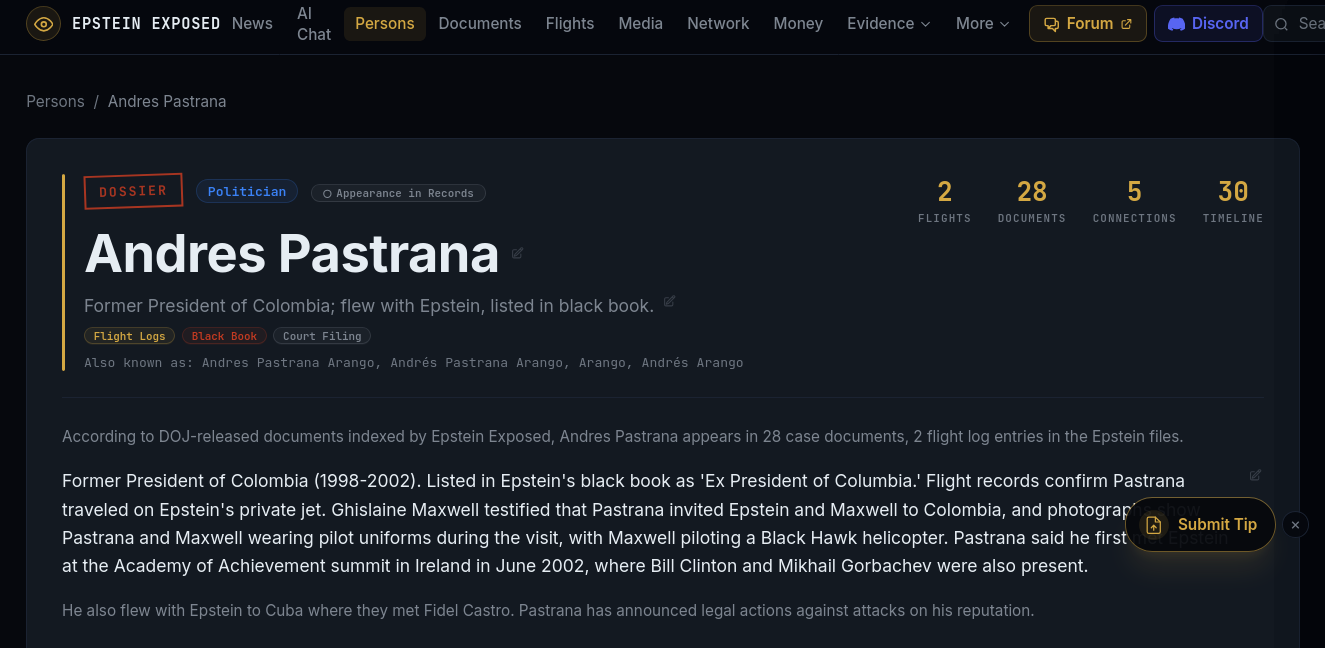1325x648 pixels.
Task: Navigate to the Network section
Action: point(717,24)
